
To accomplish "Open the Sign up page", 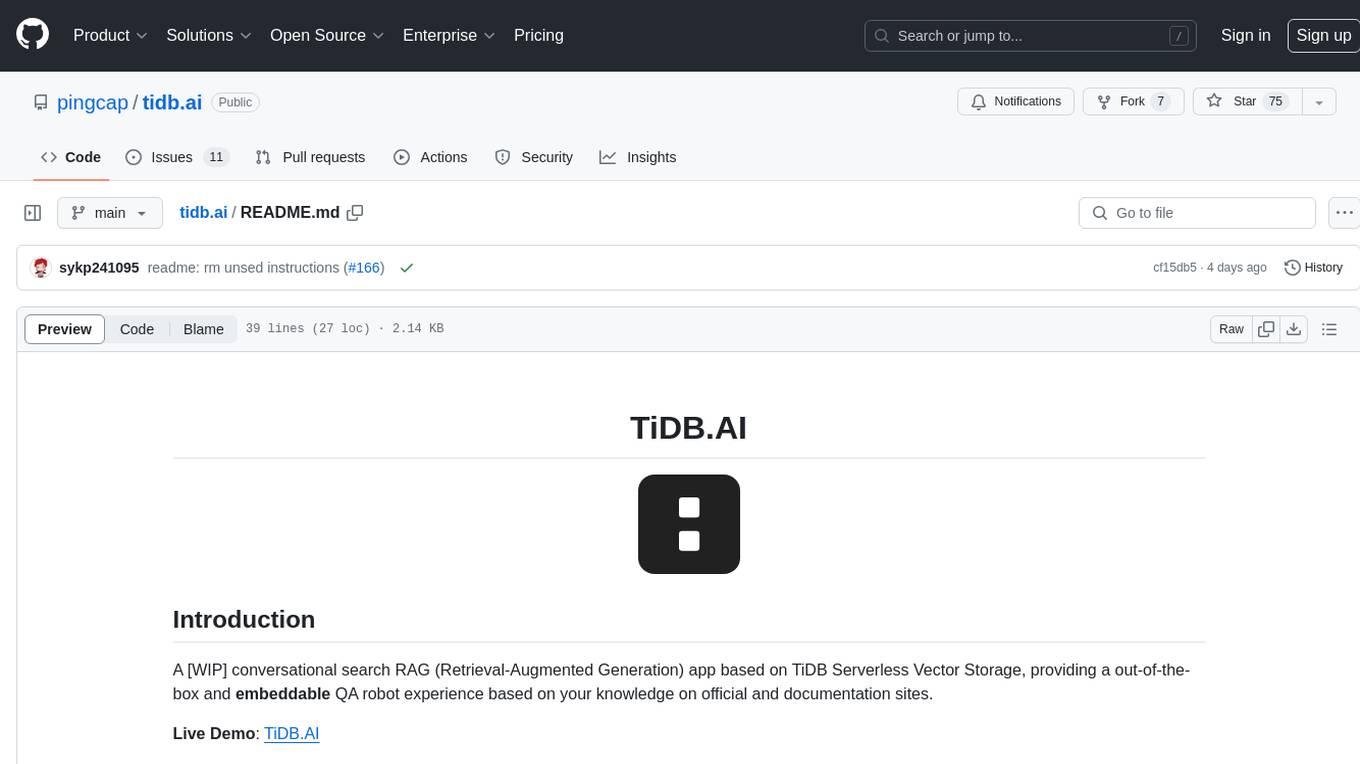I will click(1323, 35).
